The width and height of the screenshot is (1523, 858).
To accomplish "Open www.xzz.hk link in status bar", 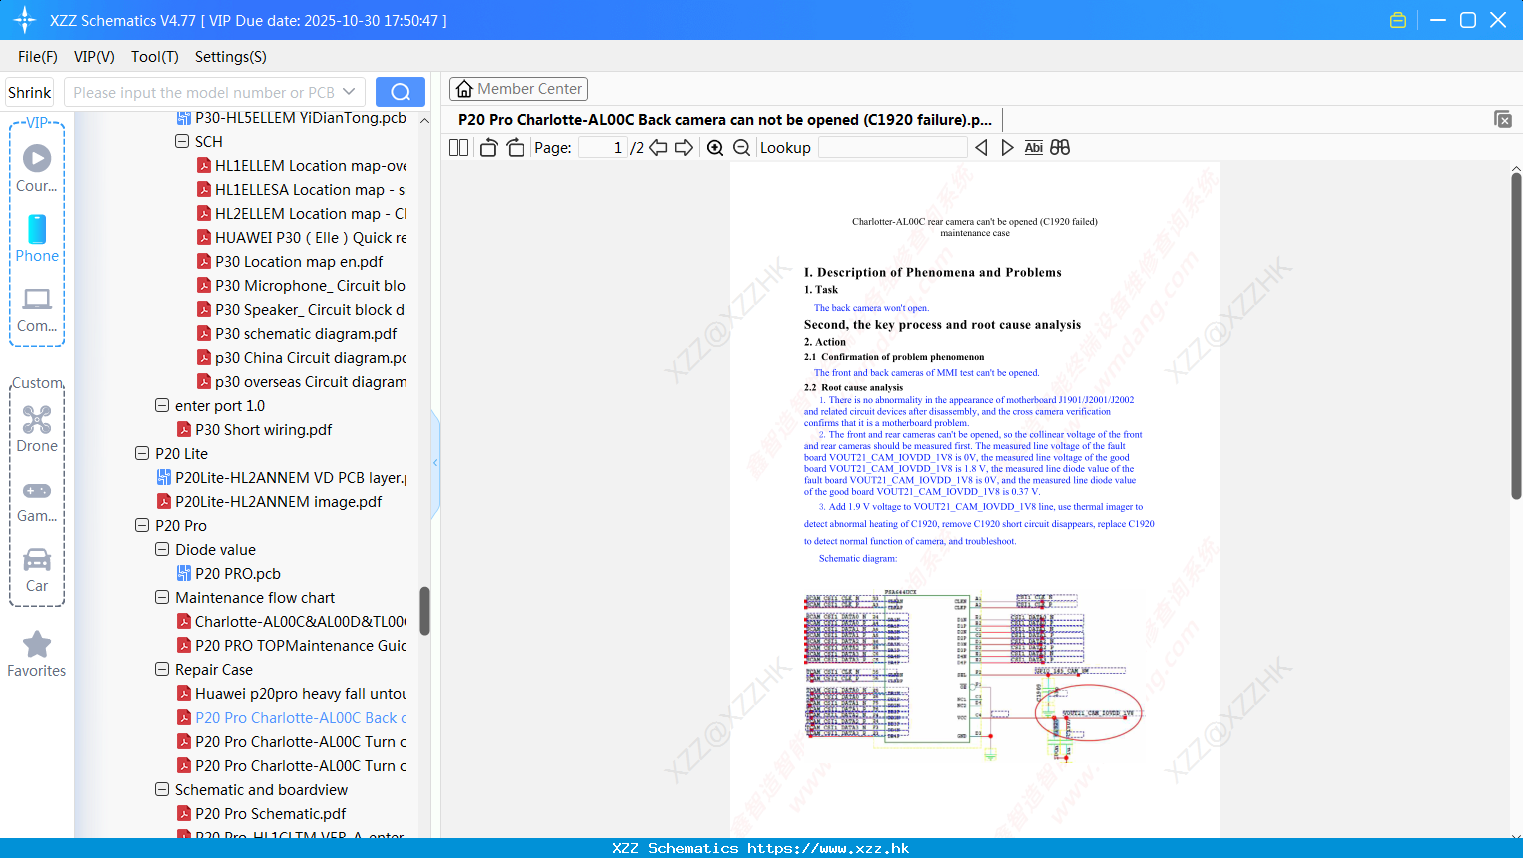I will [828, 848].
